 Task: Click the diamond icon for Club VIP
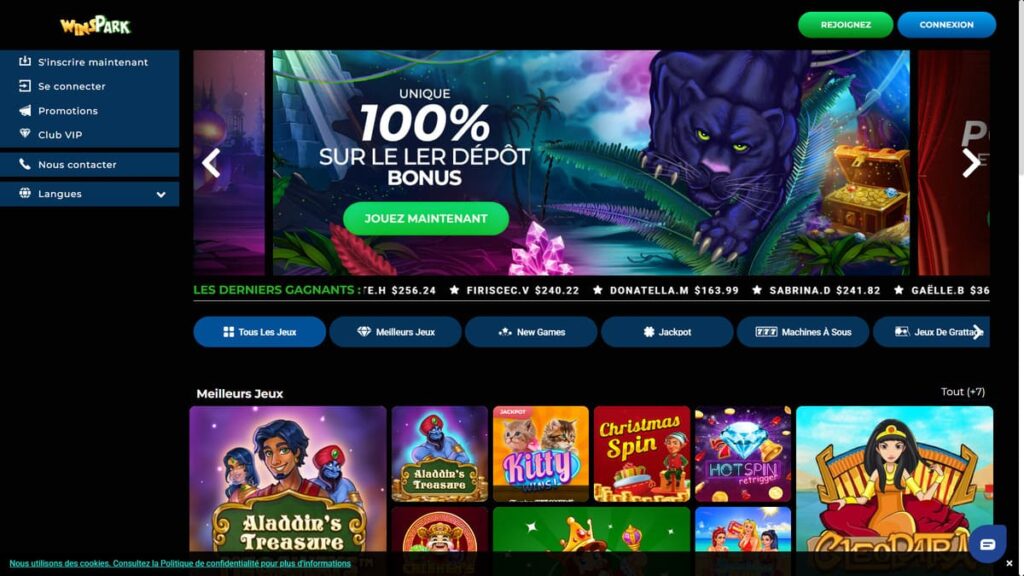coord(25,134)
